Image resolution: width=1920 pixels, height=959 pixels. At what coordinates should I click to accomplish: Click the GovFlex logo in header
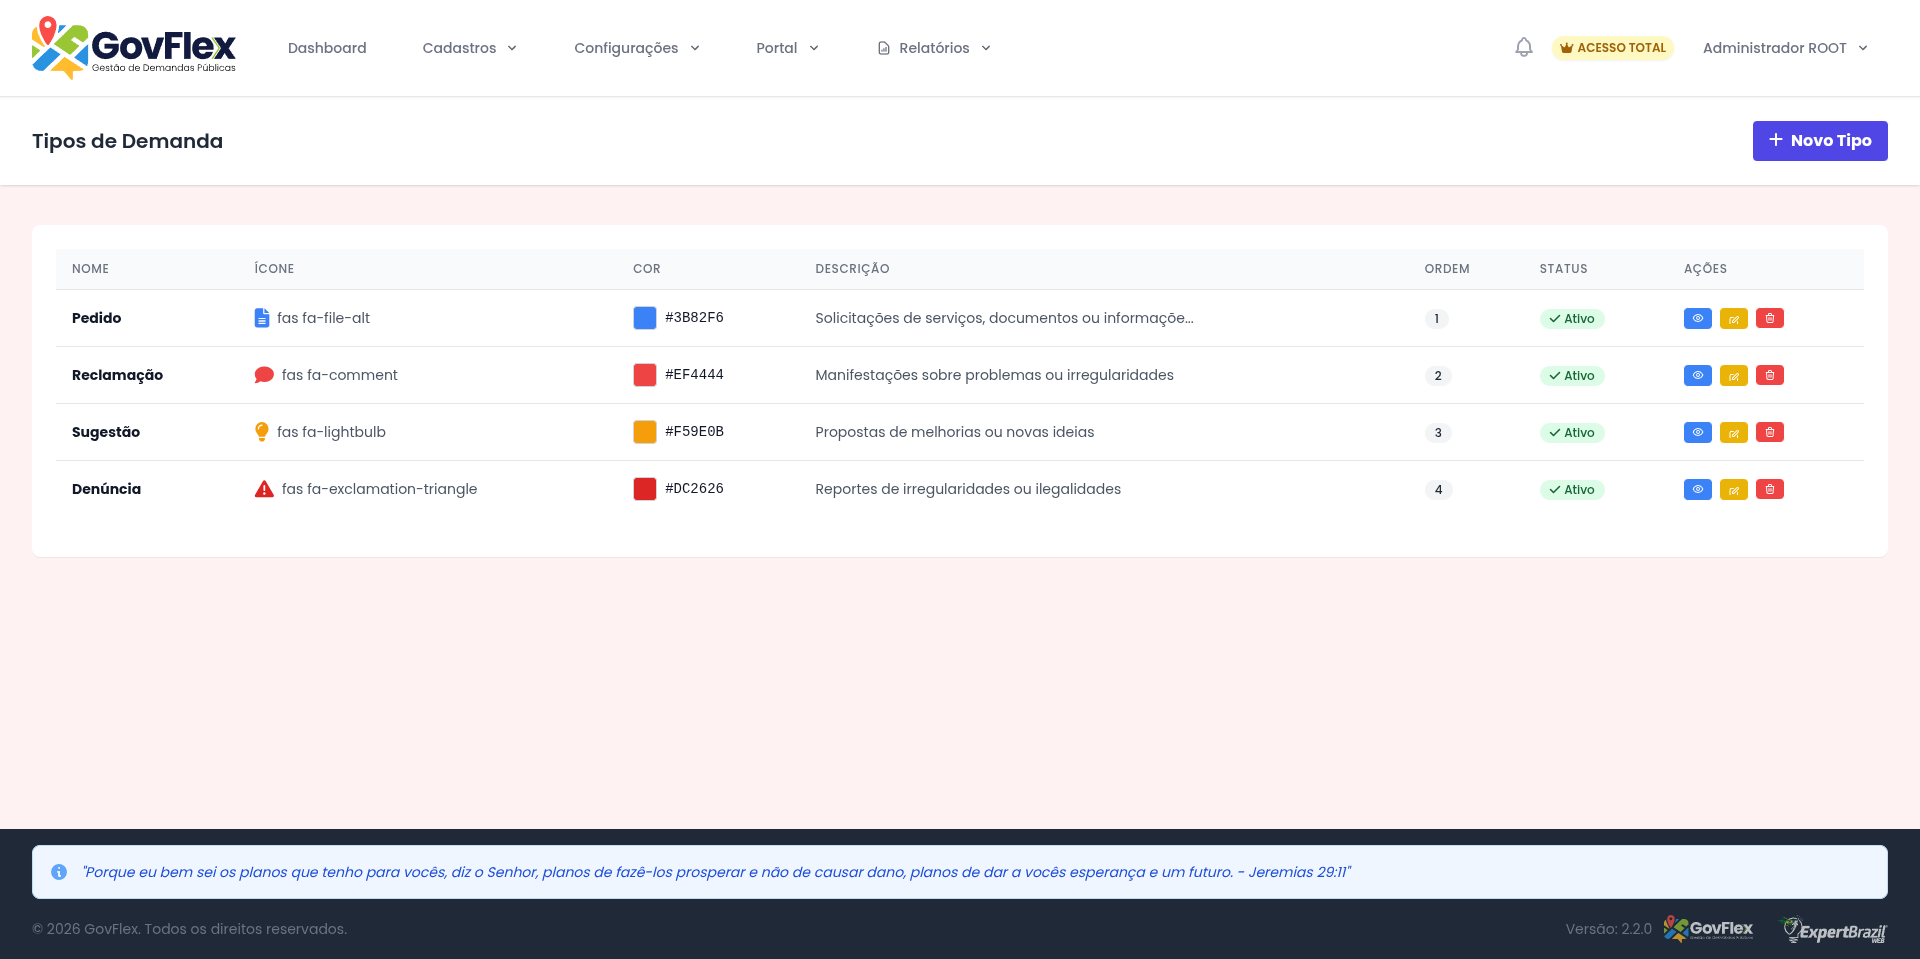pyautogui.click(x=134, y=47)
